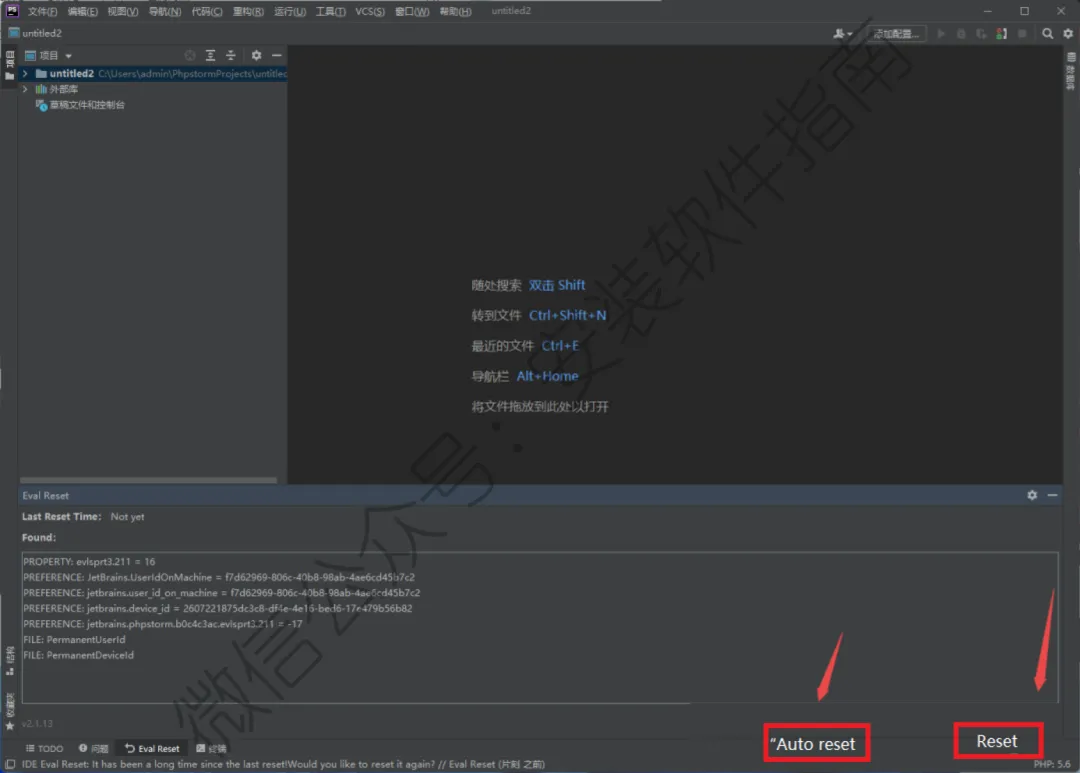
Task: Hide the Eval Reset panel with minus icon
Action: pos(1052,495)
